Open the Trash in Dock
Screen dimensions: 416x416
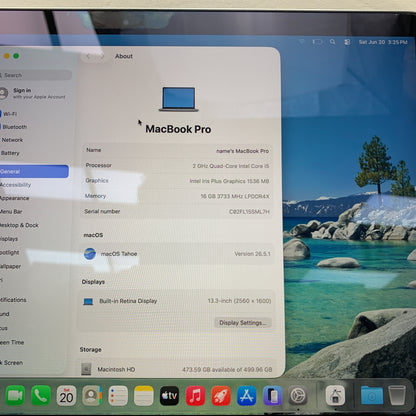(397, 395)
